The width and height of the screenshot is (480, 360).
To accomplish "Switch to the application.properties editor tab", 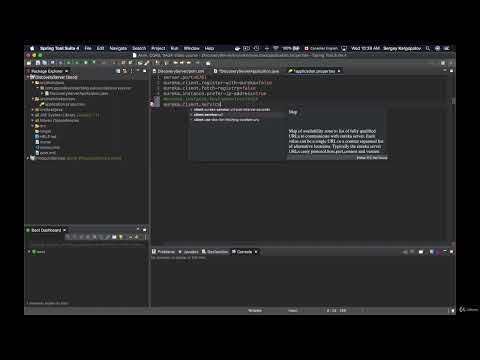I will 315,71.
